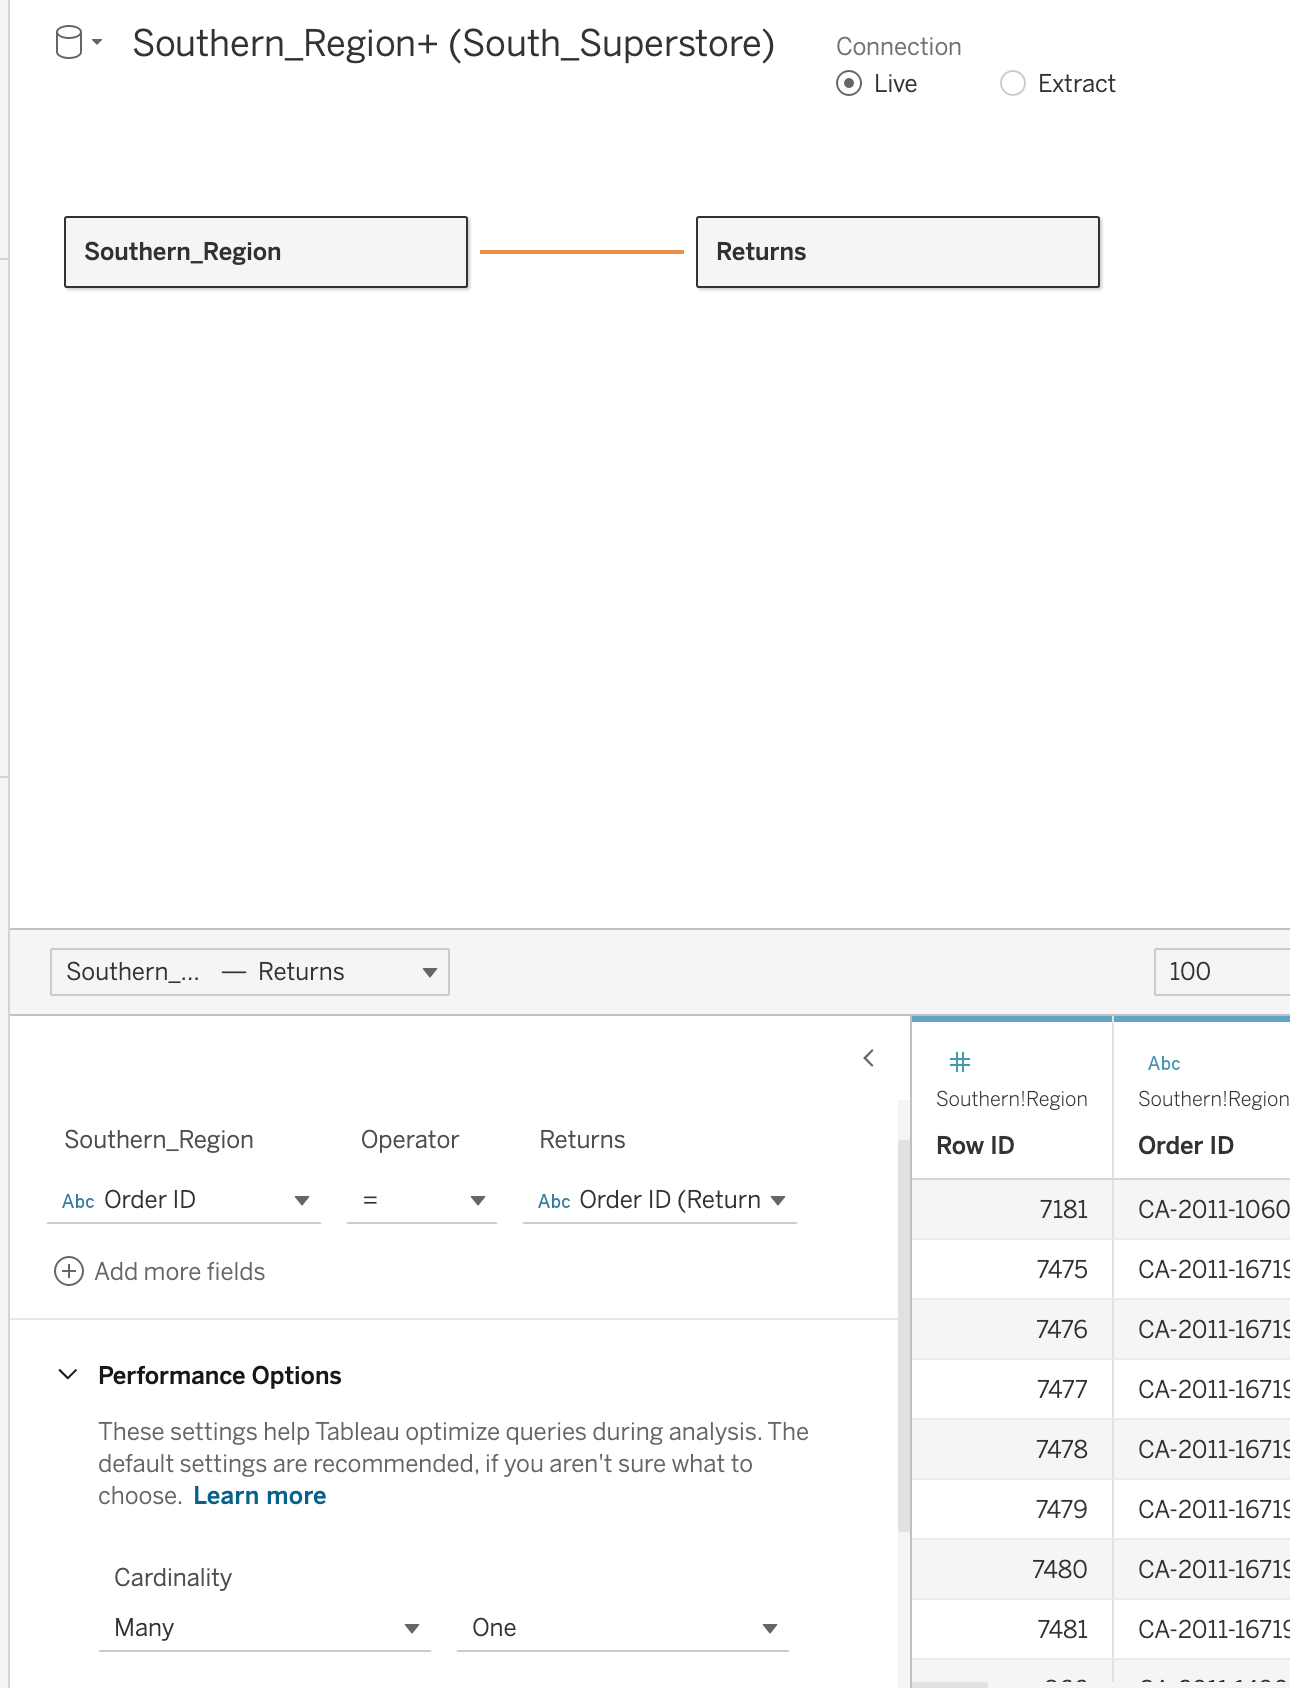
Task: Click the Abc type icon above Order ID column
Action: point(1164,1063)
